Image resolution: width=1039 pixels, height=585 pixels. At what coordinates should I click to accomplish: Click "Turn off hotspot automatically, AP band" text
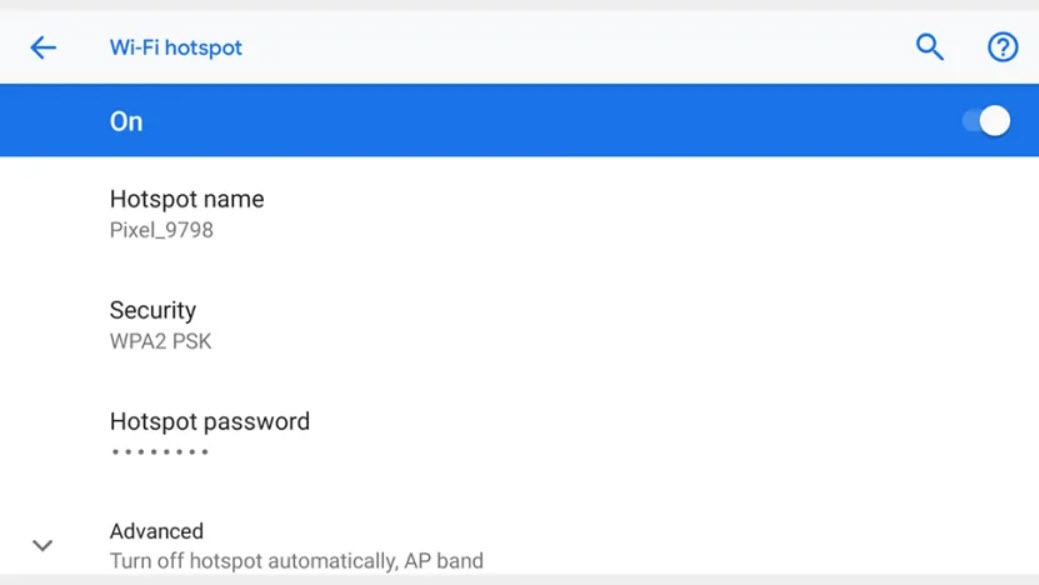(x=296, y=560)
